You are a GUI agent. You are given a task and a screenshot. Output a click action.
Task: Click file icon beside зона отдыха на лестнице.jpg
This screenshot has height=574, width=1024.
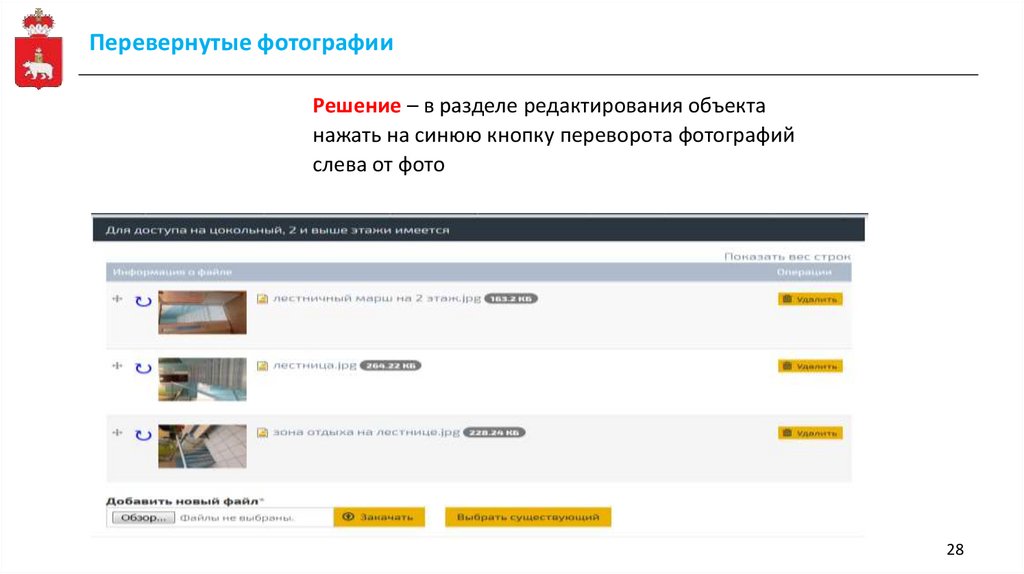pos(262,432)
